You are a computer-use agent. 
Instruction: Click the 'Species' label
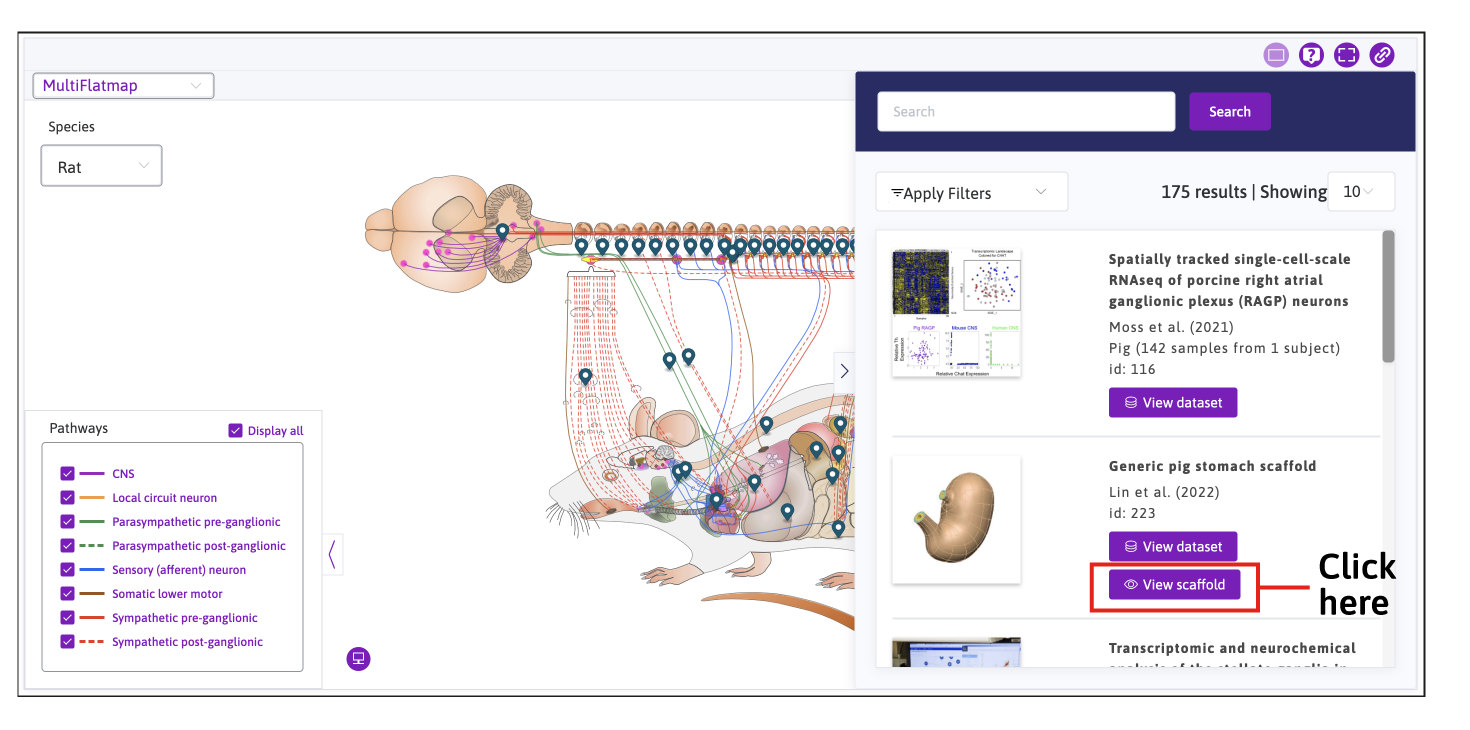pos(72,127)
